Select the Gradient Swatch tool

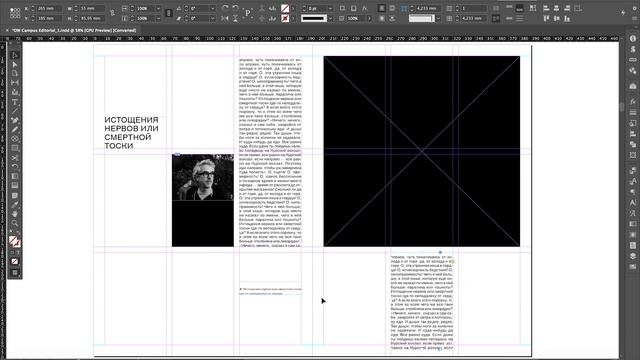click(x=15, y=176)
